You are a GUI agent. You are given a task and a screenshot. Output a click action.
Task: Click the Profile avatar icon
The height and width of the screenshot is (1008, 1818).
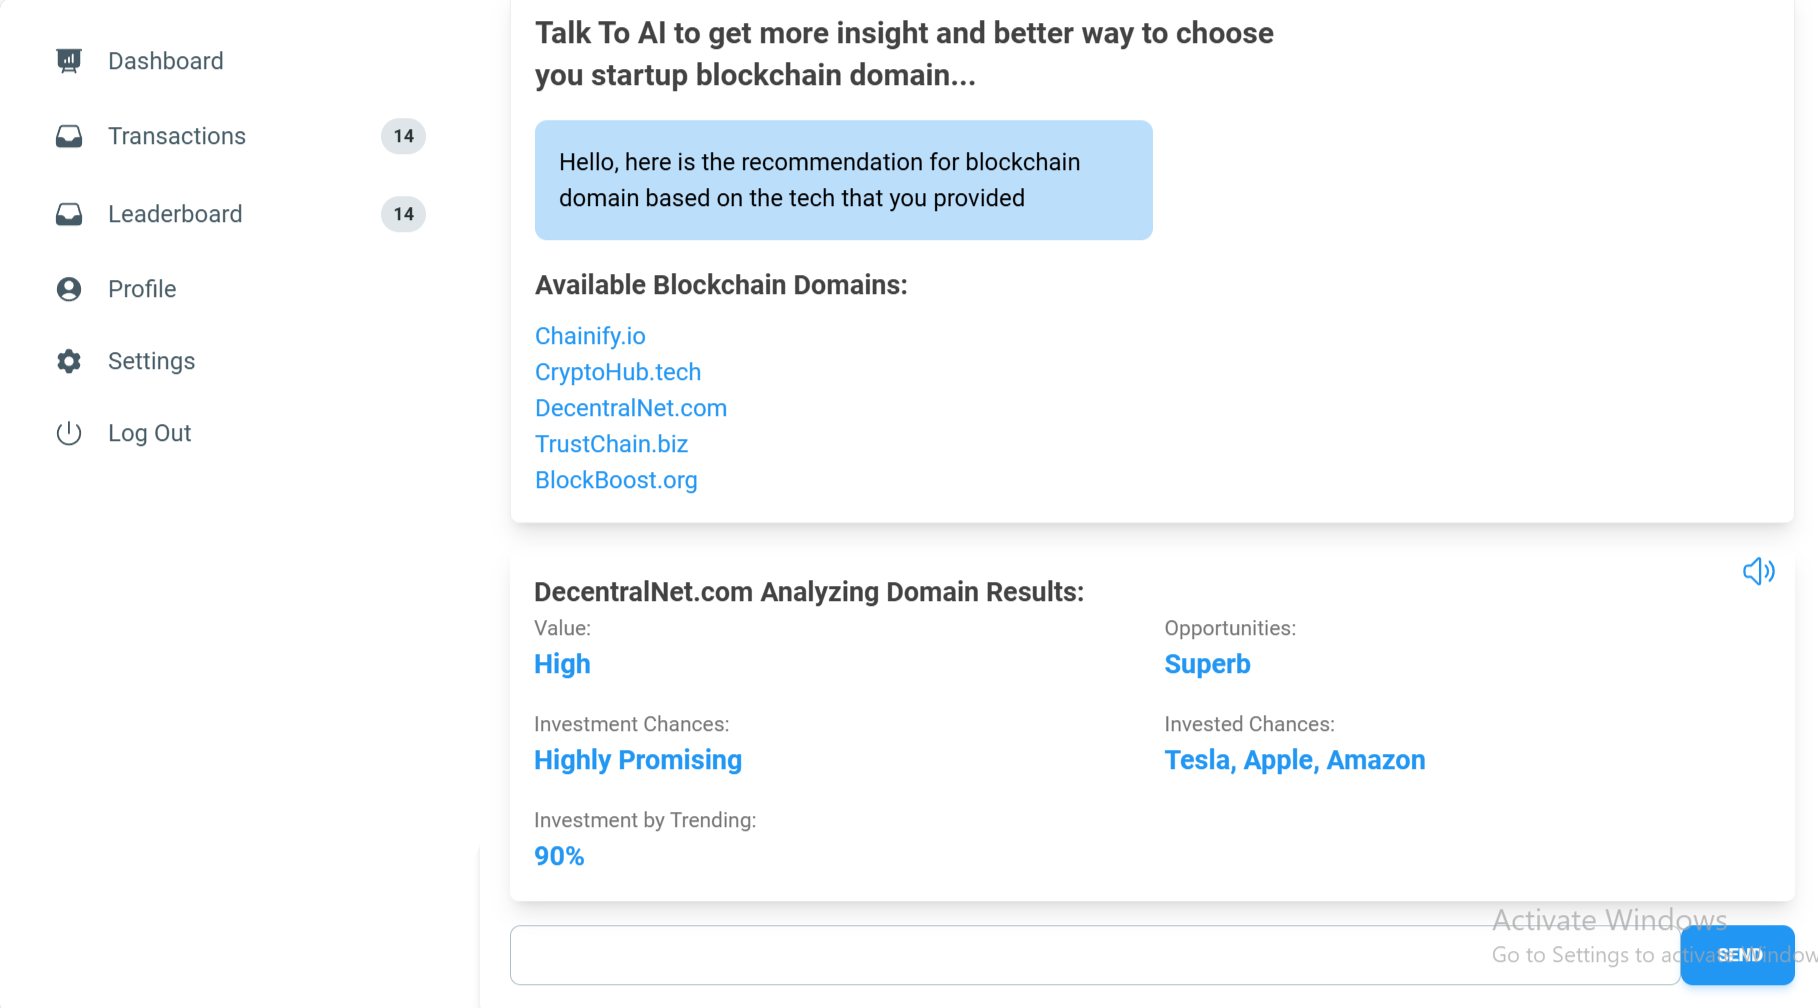tap(68, 289)
